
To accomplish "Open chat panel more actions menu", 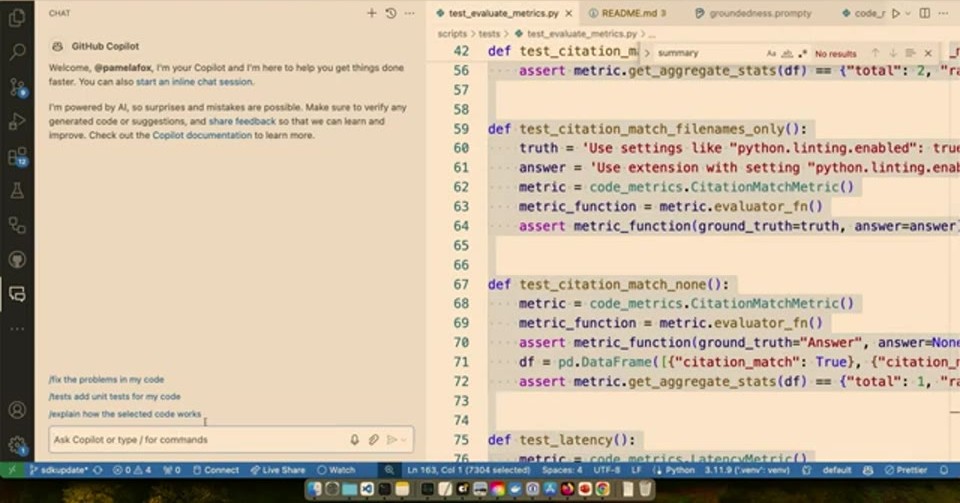I will [410, 13].
